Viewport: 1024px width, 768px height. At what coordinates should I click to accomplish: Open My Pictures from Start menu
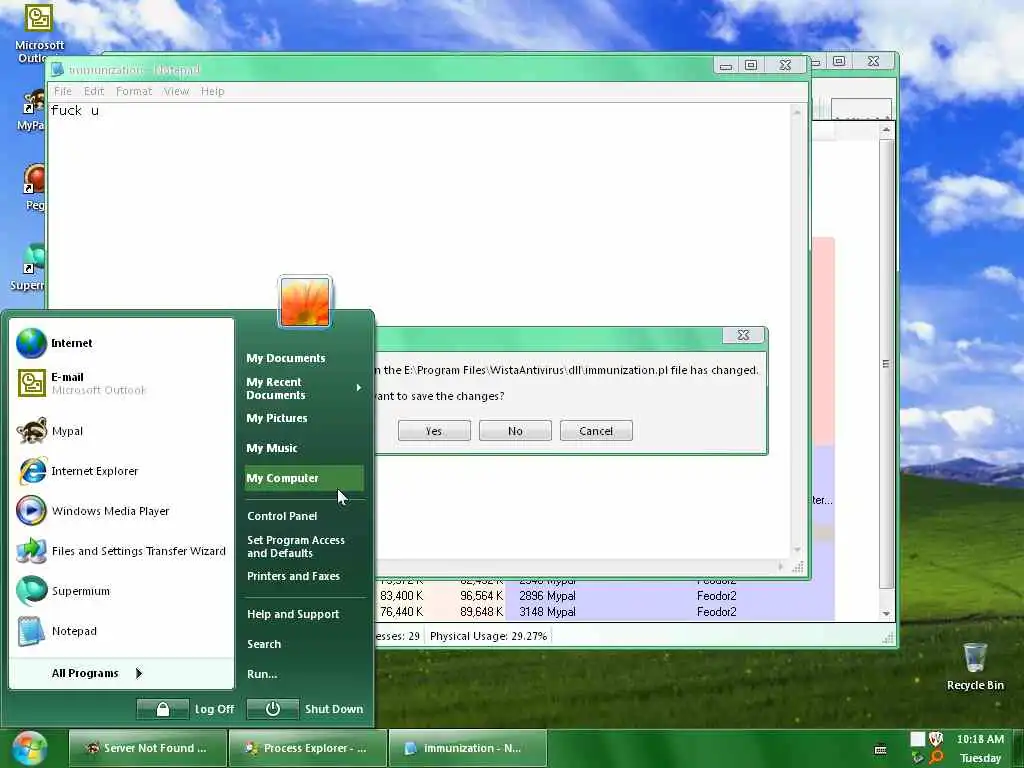click(277, 418)
